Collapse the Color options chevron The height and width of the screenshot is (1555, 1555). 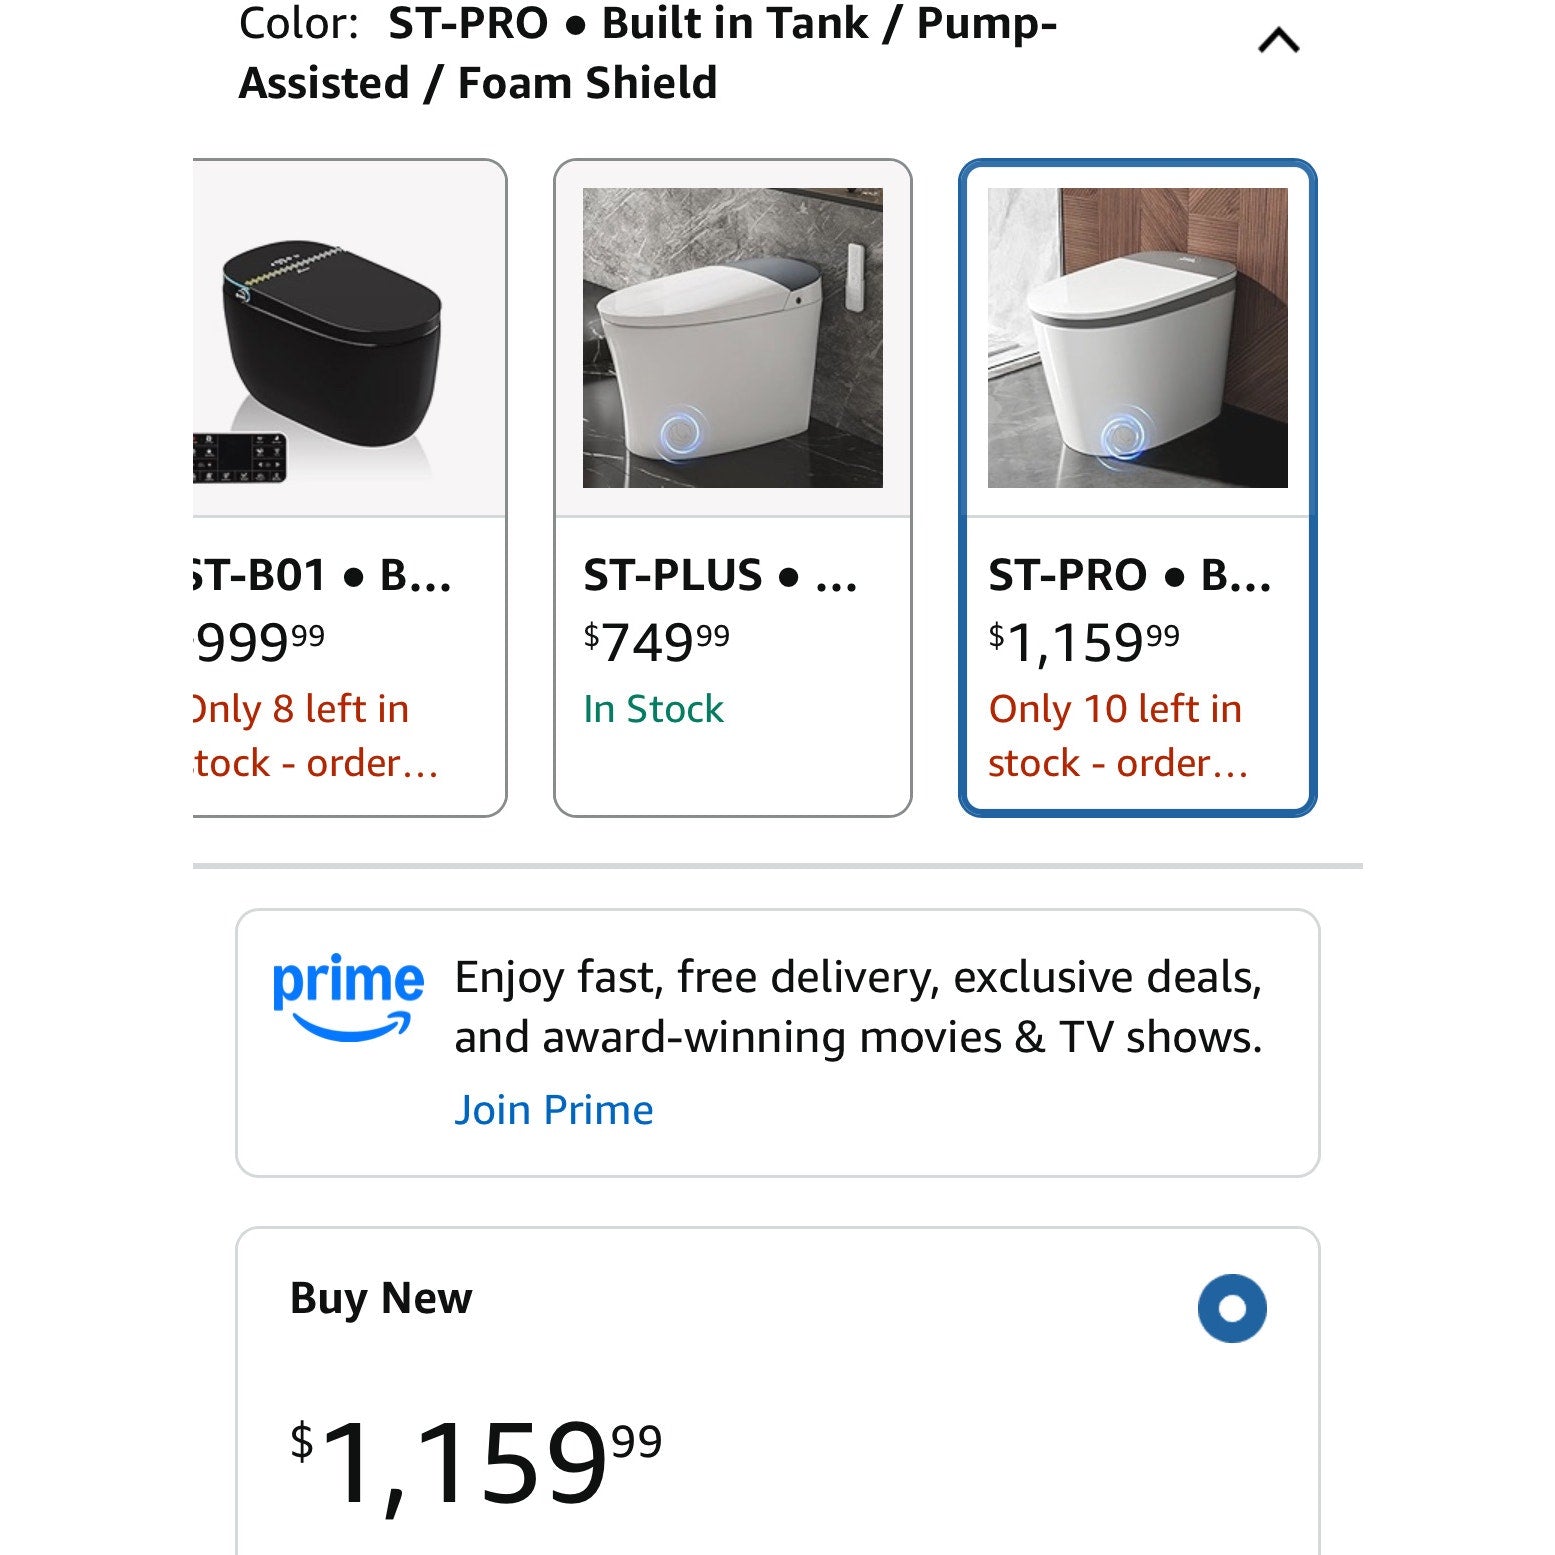click(1278, 41)
